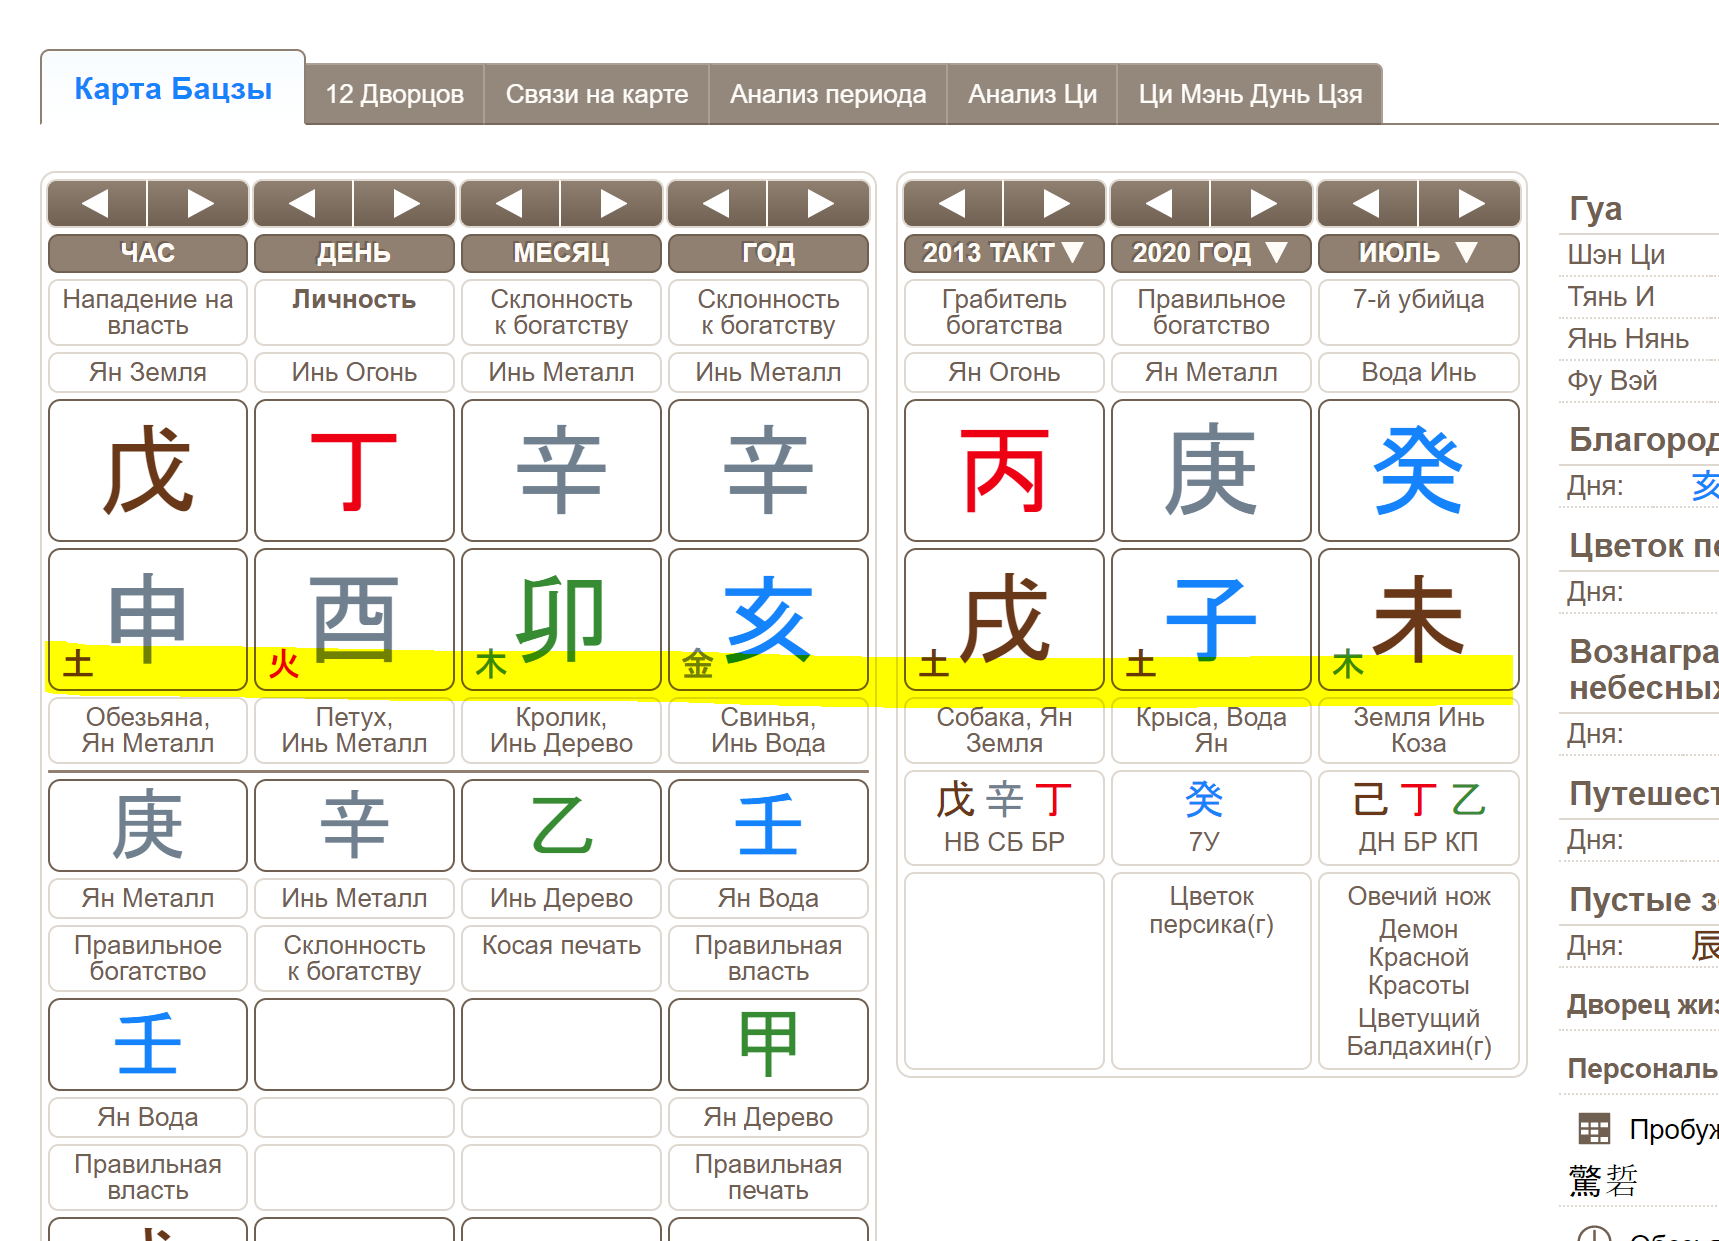Click the blue 癸 month stem cell
Viewport: 1719px width, 1241px height.
[1418, 470]
